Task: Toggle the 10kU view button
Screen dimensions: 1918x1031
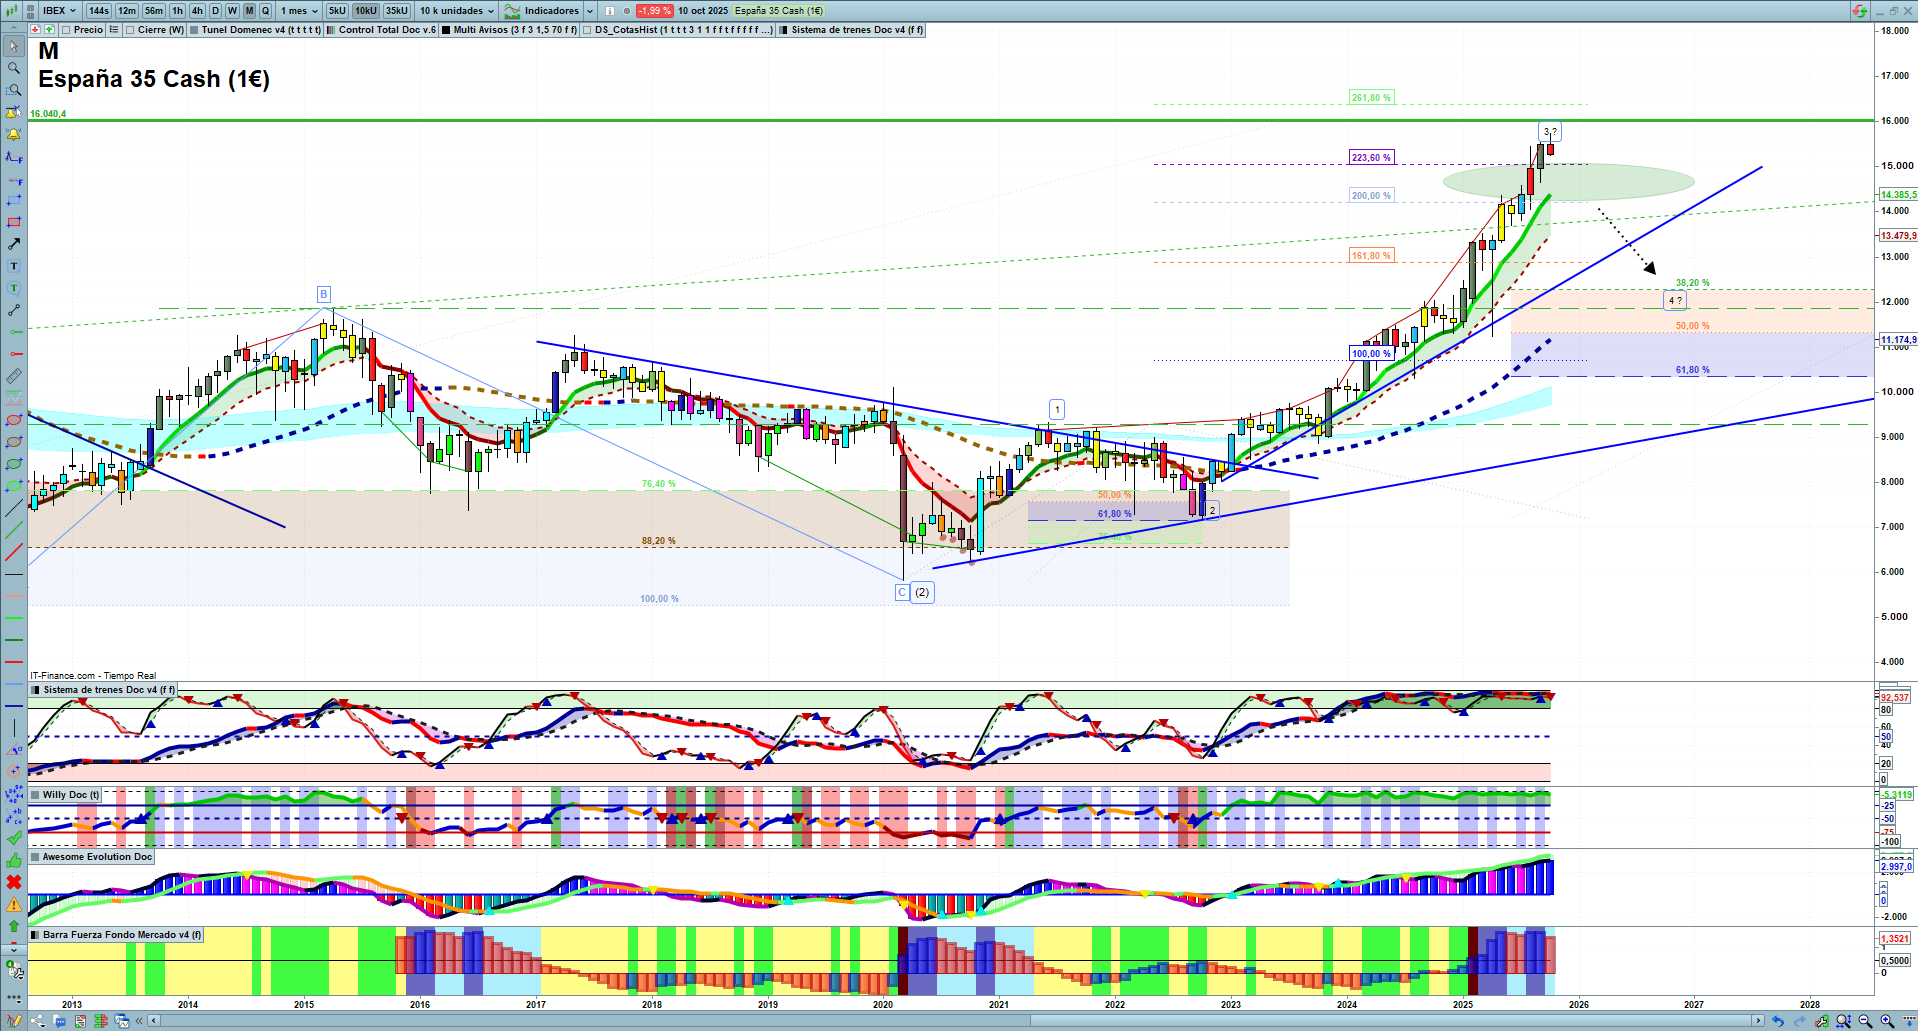Action: 366,11
